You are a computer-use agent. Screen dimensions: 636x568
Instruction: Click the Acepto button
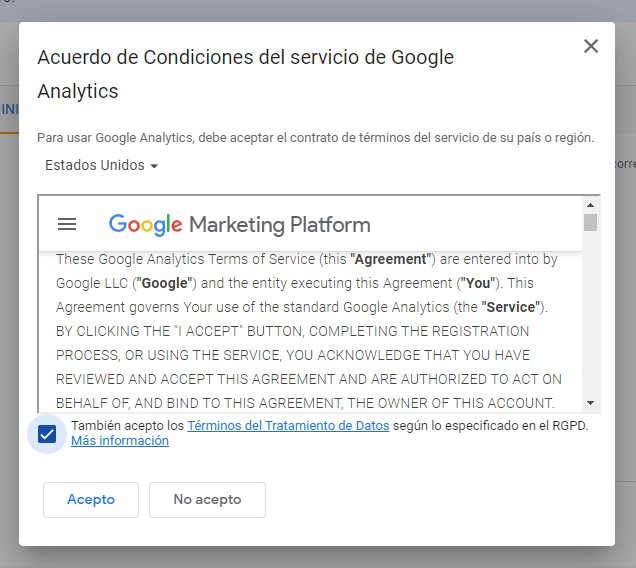click(91, 499)
